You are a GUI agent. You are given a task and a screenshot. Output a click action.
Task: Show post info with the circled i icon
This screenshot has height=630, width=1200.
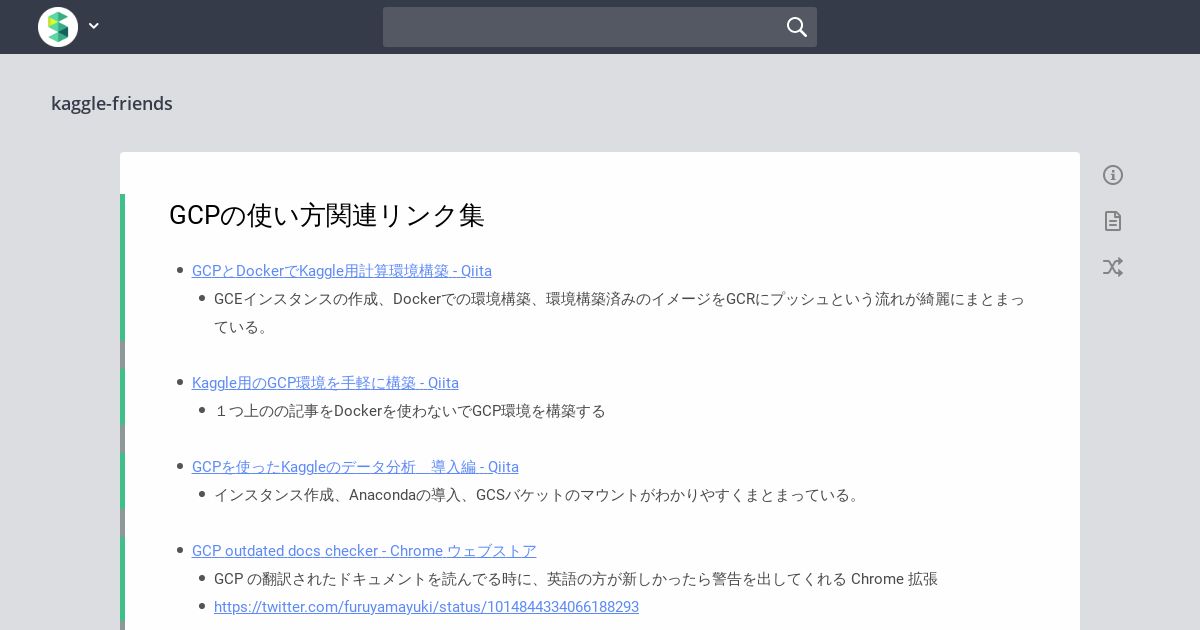(x=1113, y=175)
